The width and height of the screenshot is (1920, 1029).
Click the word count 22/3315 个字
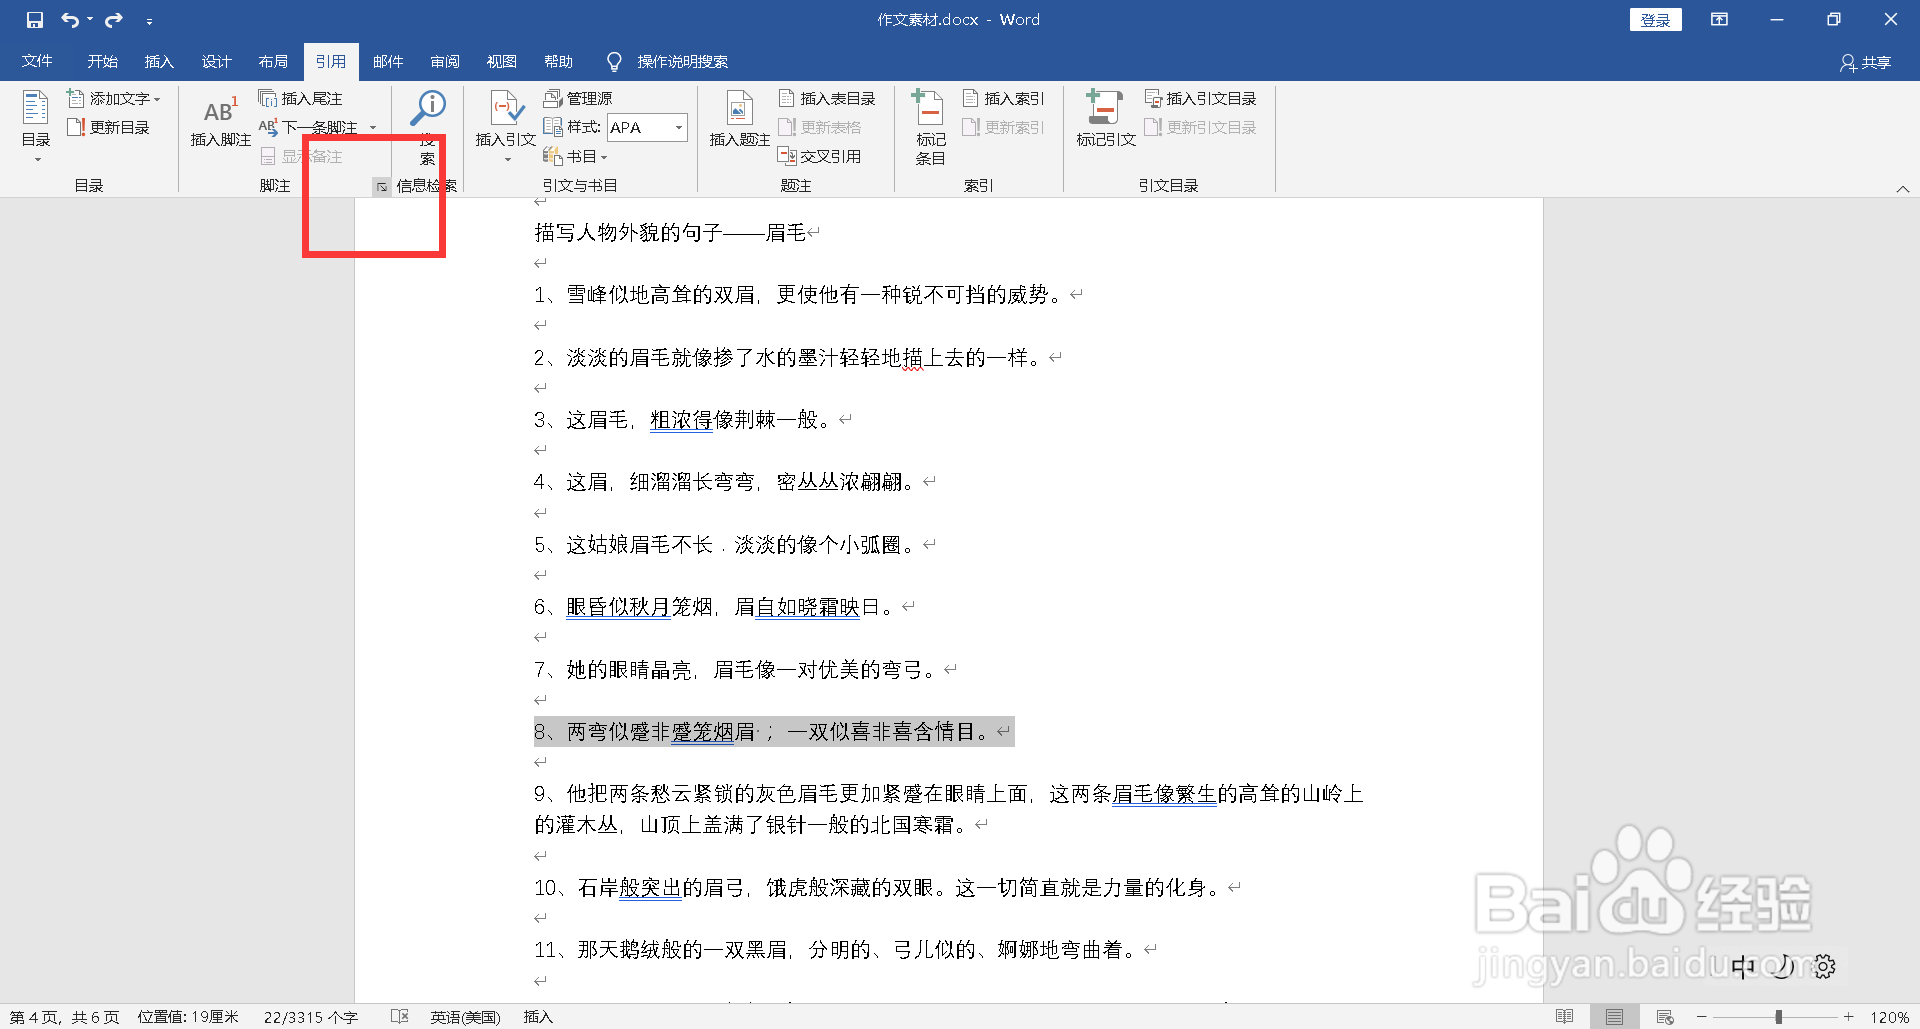click(311, 1017)
